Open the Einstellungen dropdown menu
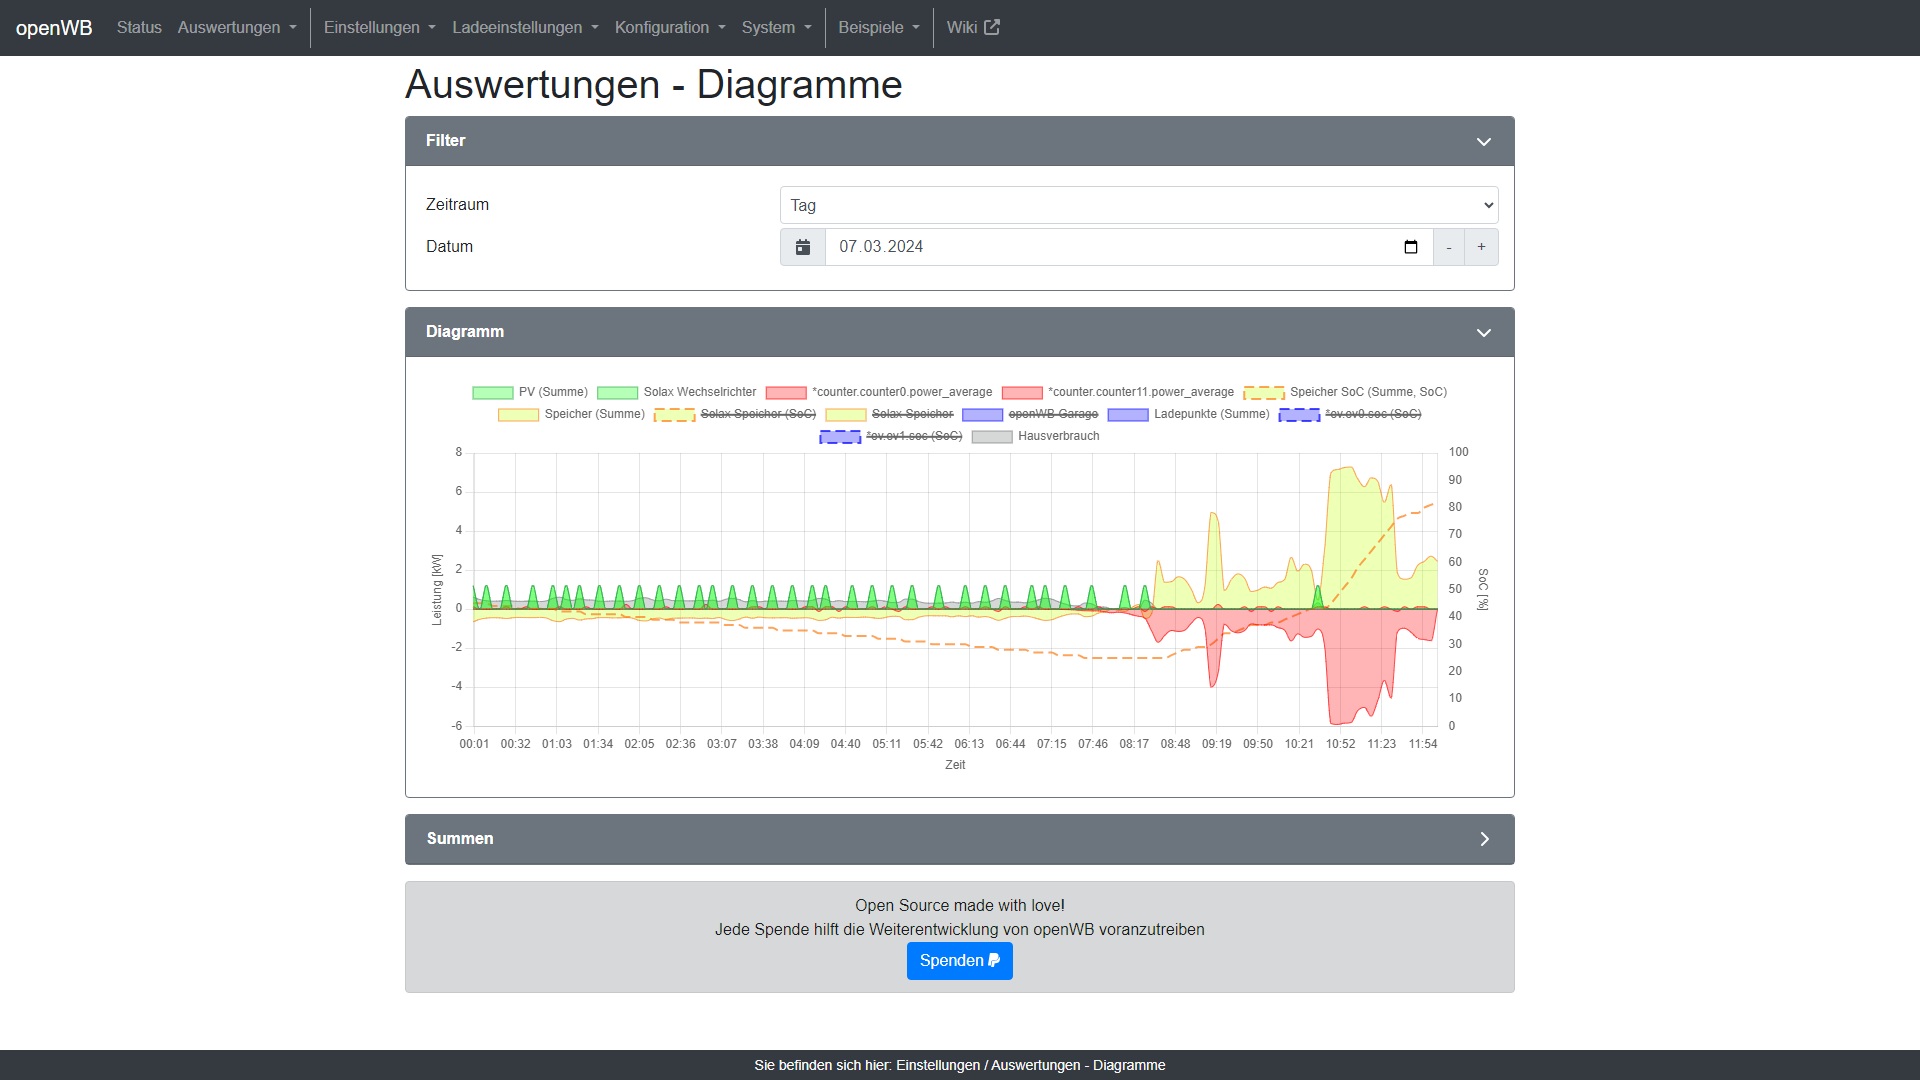 tap(380, 27)
